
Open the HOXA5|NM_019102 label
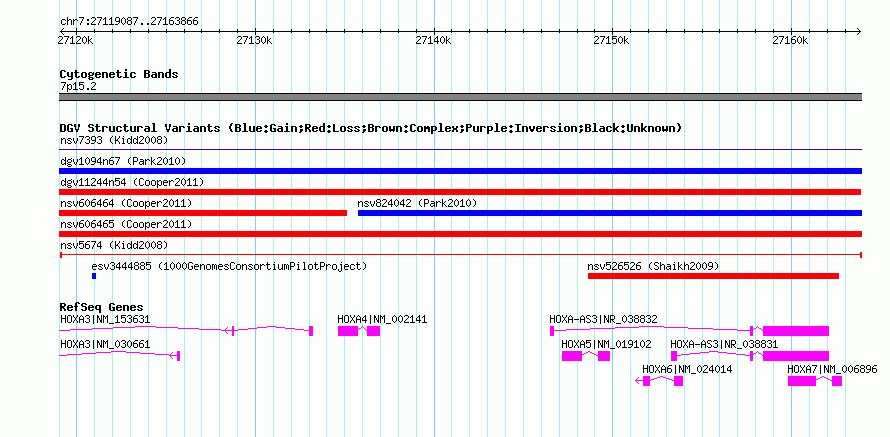pos(606,344)
